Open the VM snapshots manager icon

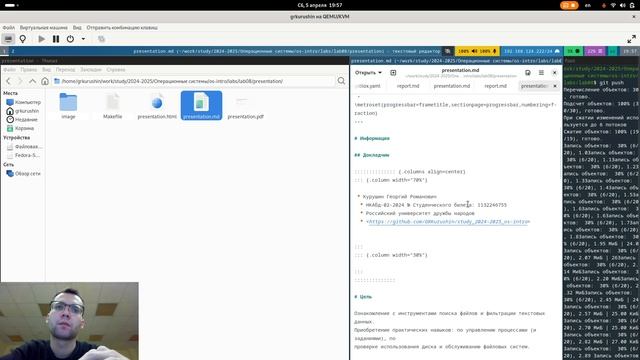[101, 39]
